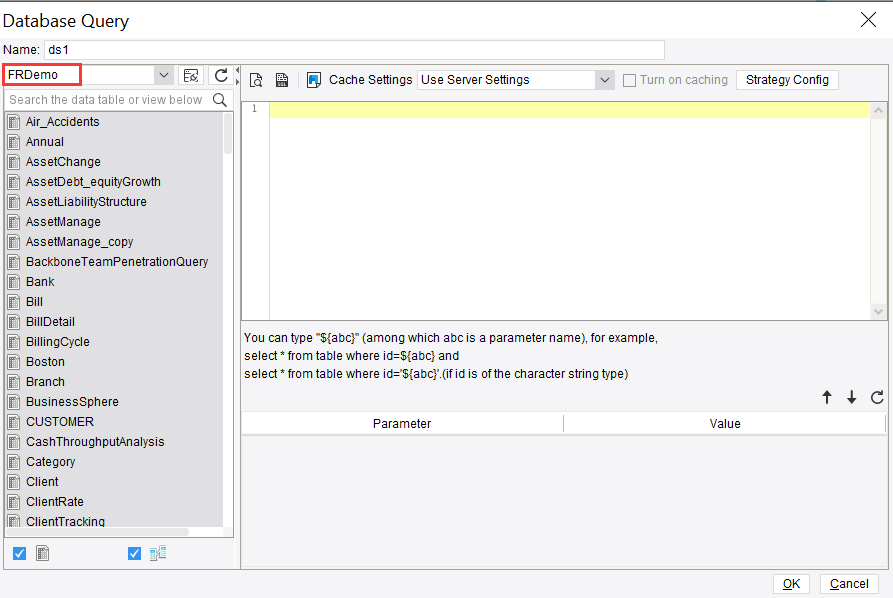The height and width of the screenshot is (598, 893).
Task: Refresh the parameter list
Action: [877, 397]
